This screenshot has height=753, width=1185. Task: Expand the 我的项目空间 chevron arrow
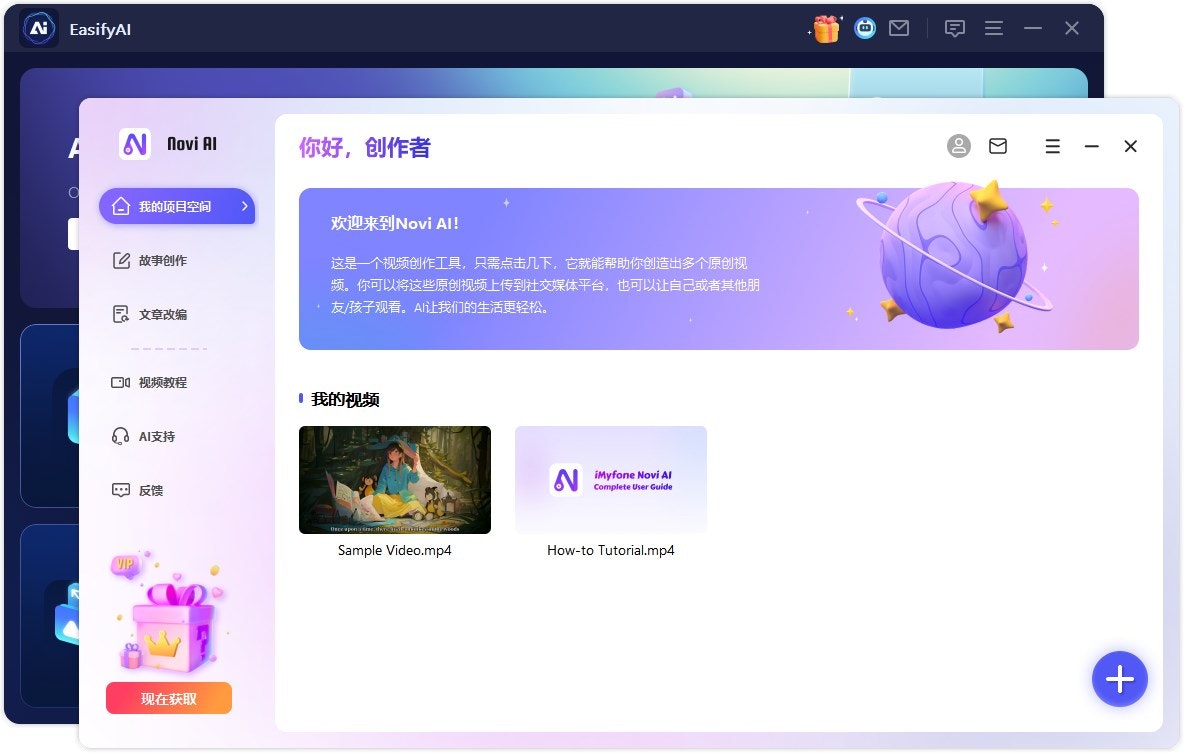click(x=244, y=206)
